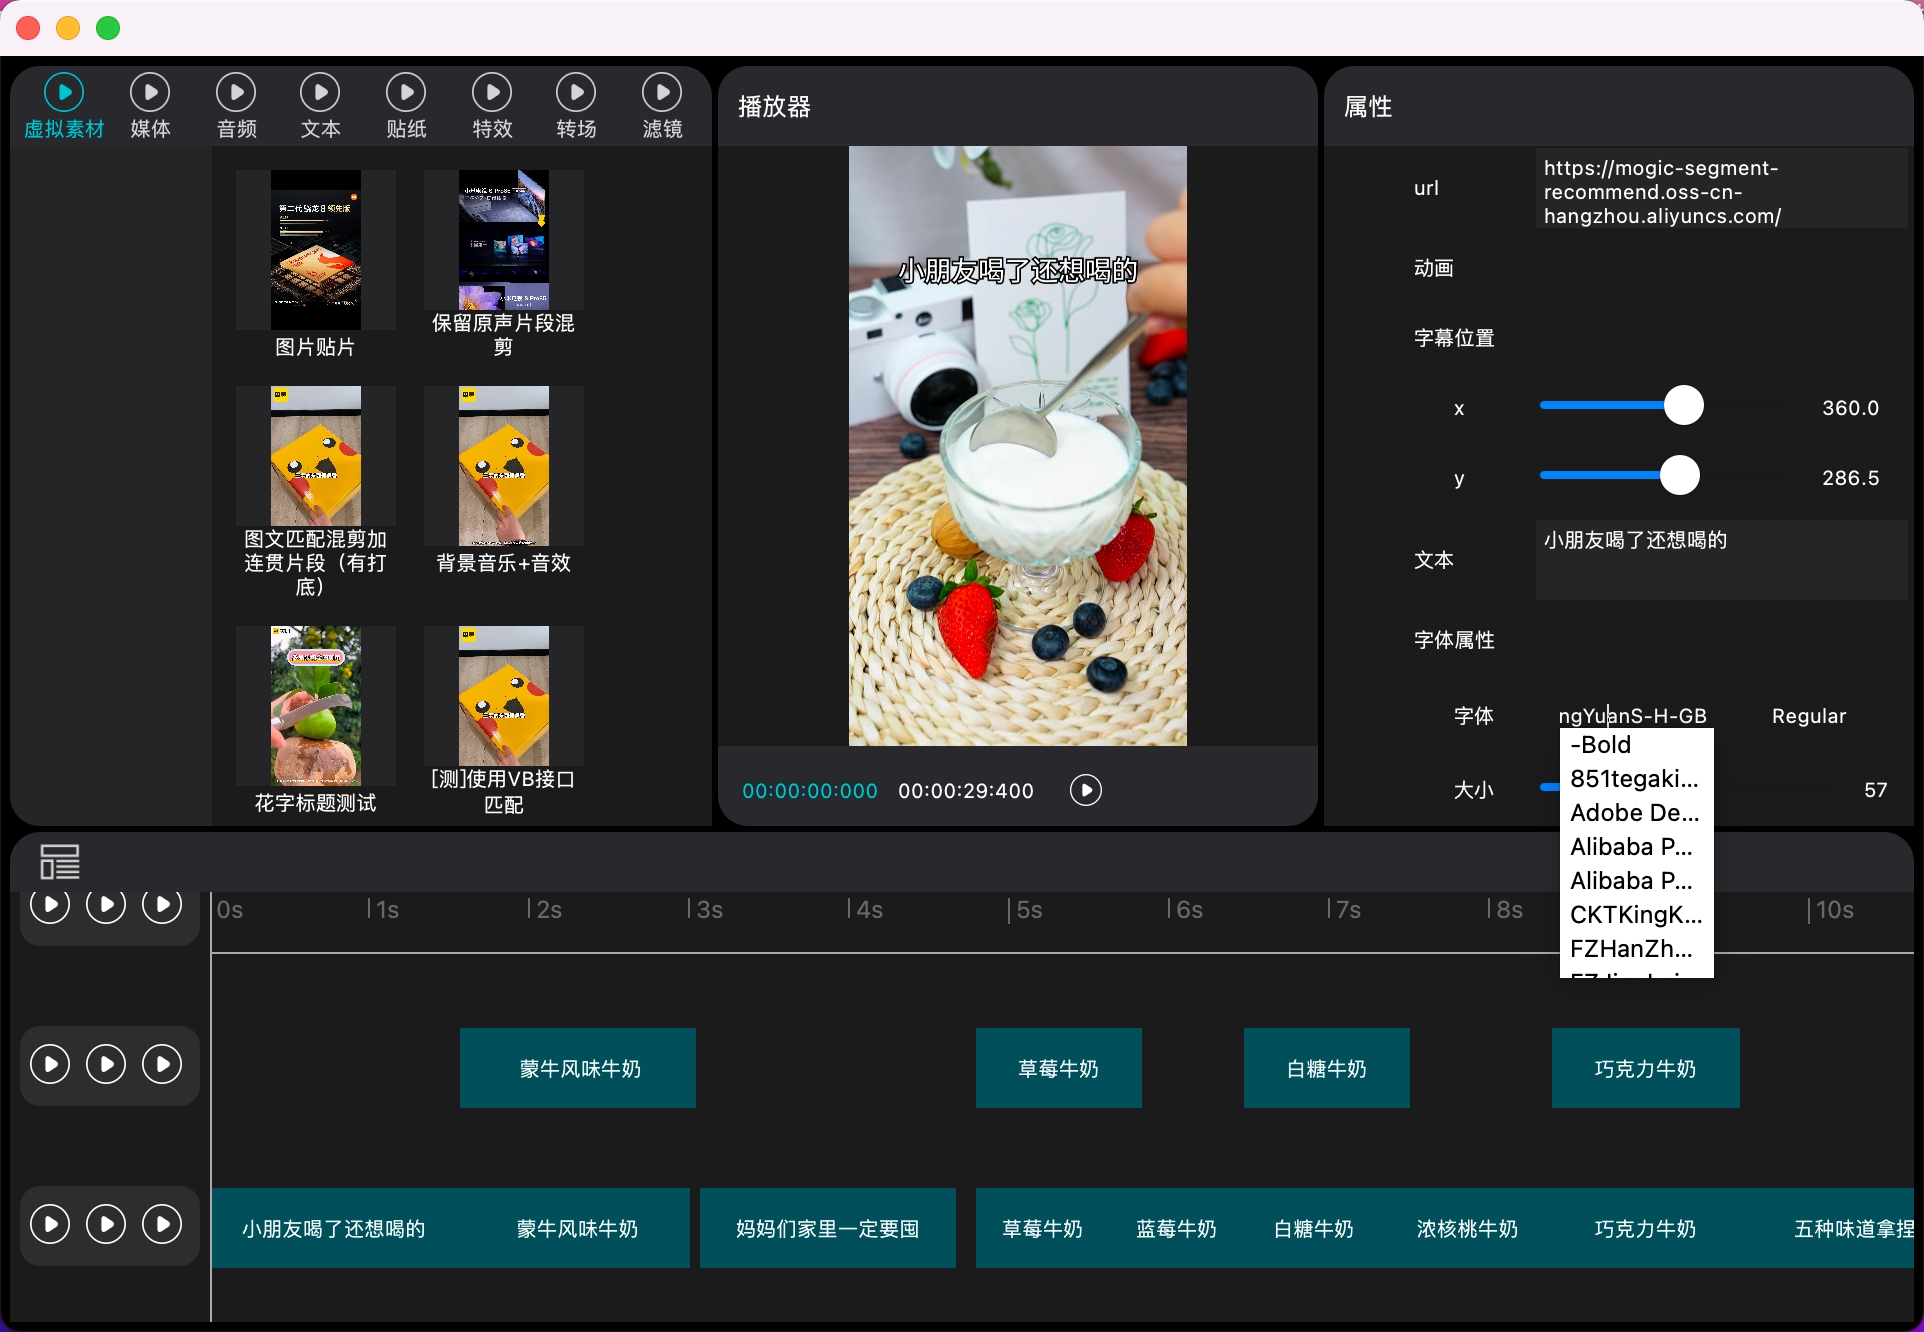Image resolution: width=1924 pixels, height=1332 pixels.
Task: Click first control icon on middle track
Action: click(50, 1064)
